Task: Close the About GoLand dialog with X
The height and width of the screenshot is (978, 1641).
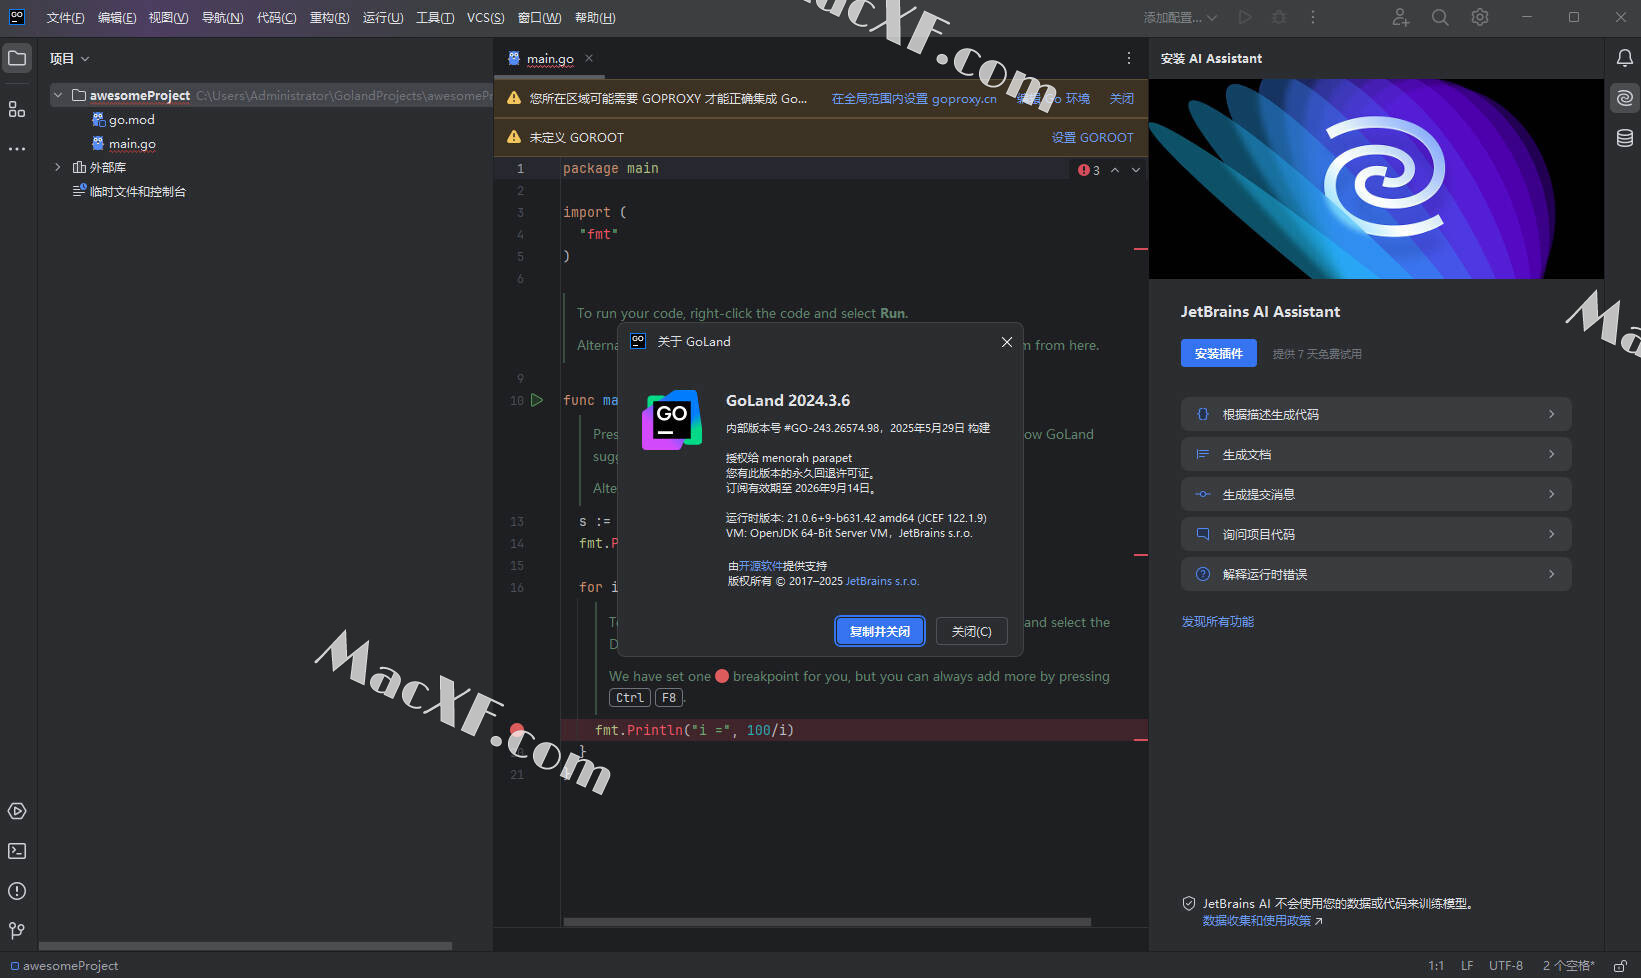Action: tap(1007, 342)
